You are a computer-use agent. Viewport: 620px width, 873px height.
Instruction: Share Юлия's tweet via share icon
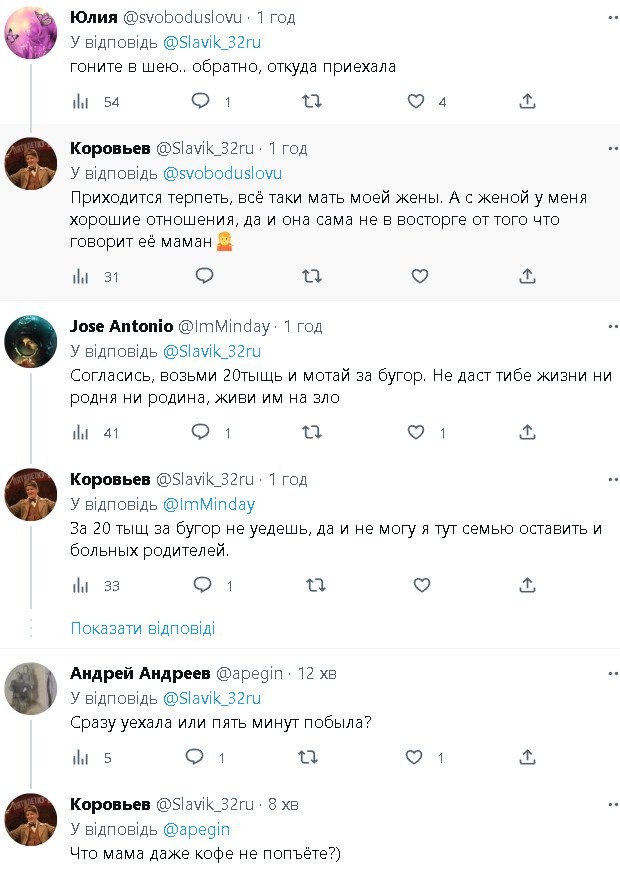click(527, 101)
